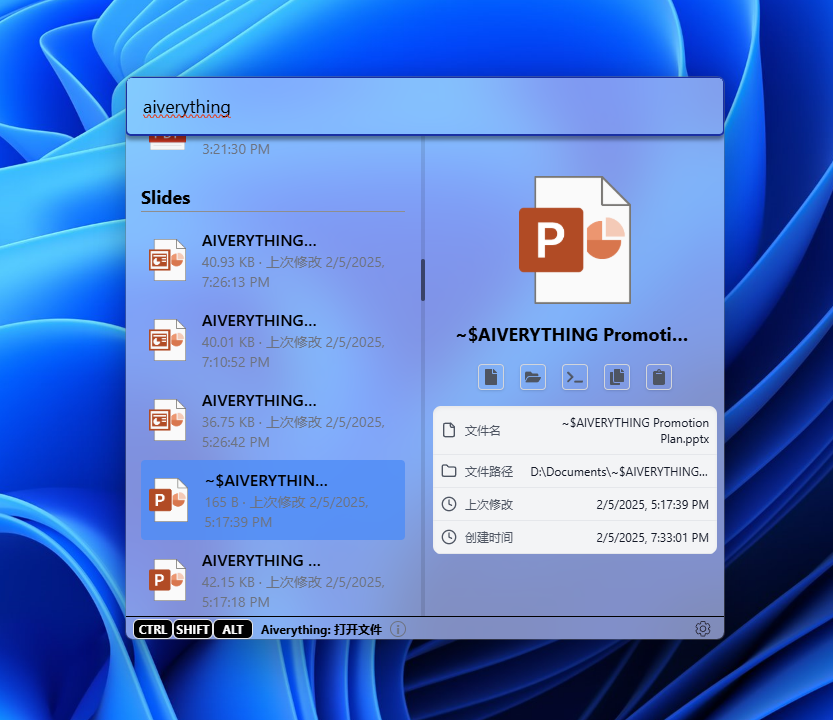Click the ~$AIVERYTHING Promotion Plan.pptx filename value
Viewport: 833px width, 720px height.
click(x=635, y=430)
